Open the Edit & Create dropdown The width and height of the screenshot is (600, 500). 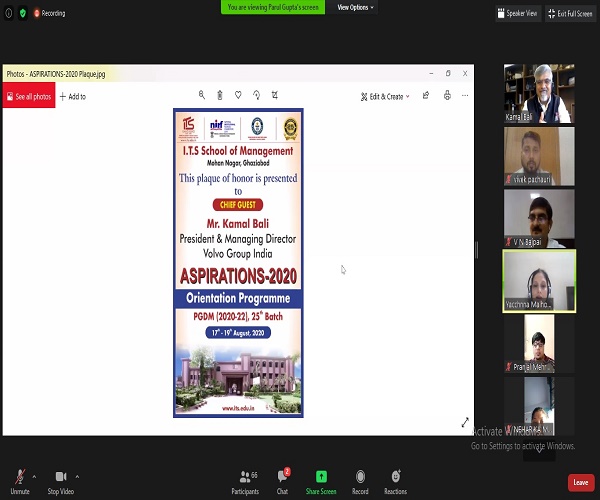click(385, 96)
